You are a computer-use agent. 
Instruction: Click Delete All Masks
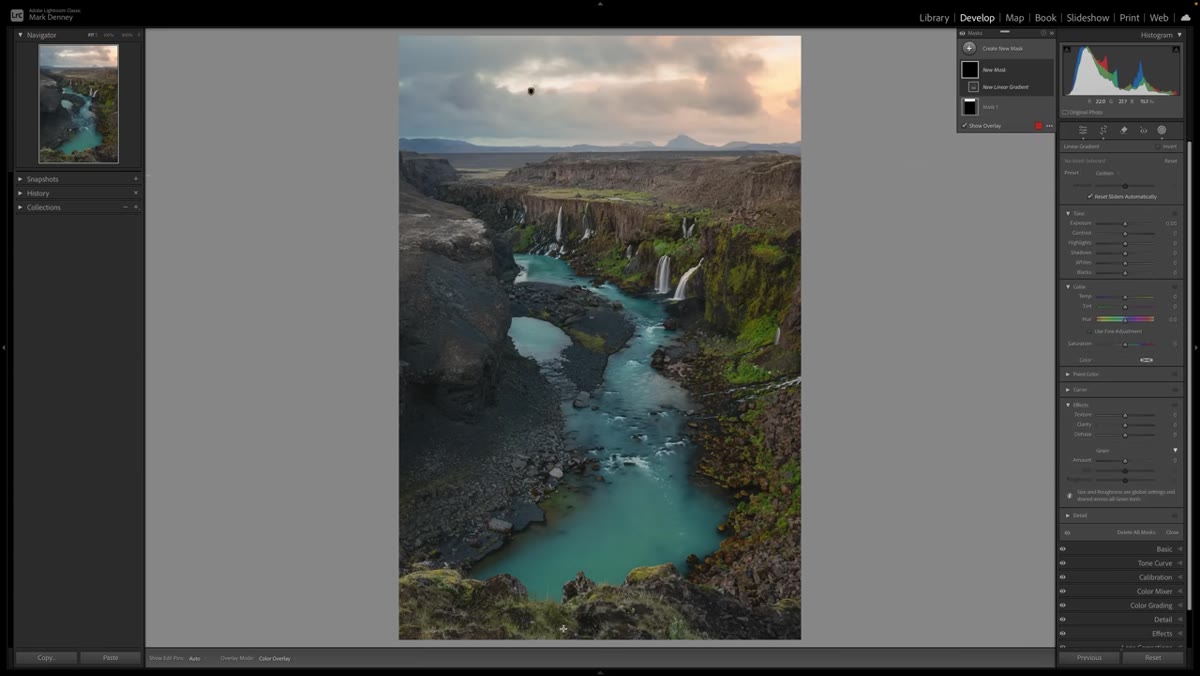point(1138,532)
